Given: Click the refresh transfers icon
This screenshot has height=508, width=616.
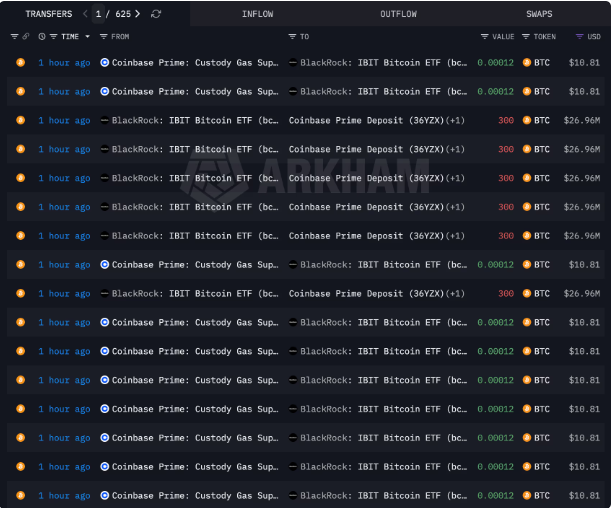Looking at the screenshot, I should 156,14.
